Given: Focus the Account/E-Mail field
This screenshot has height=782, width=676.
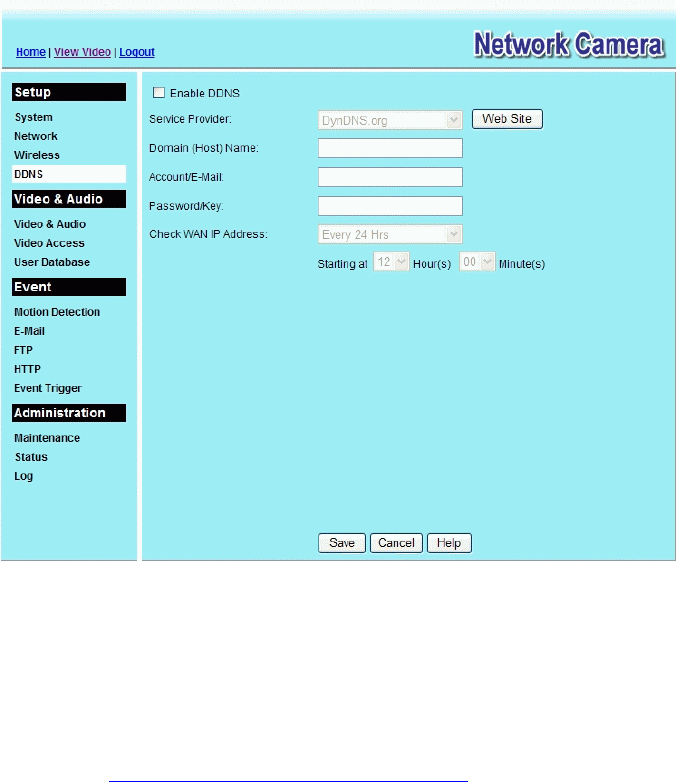Looking at the screenshot, I should (390, 177).
